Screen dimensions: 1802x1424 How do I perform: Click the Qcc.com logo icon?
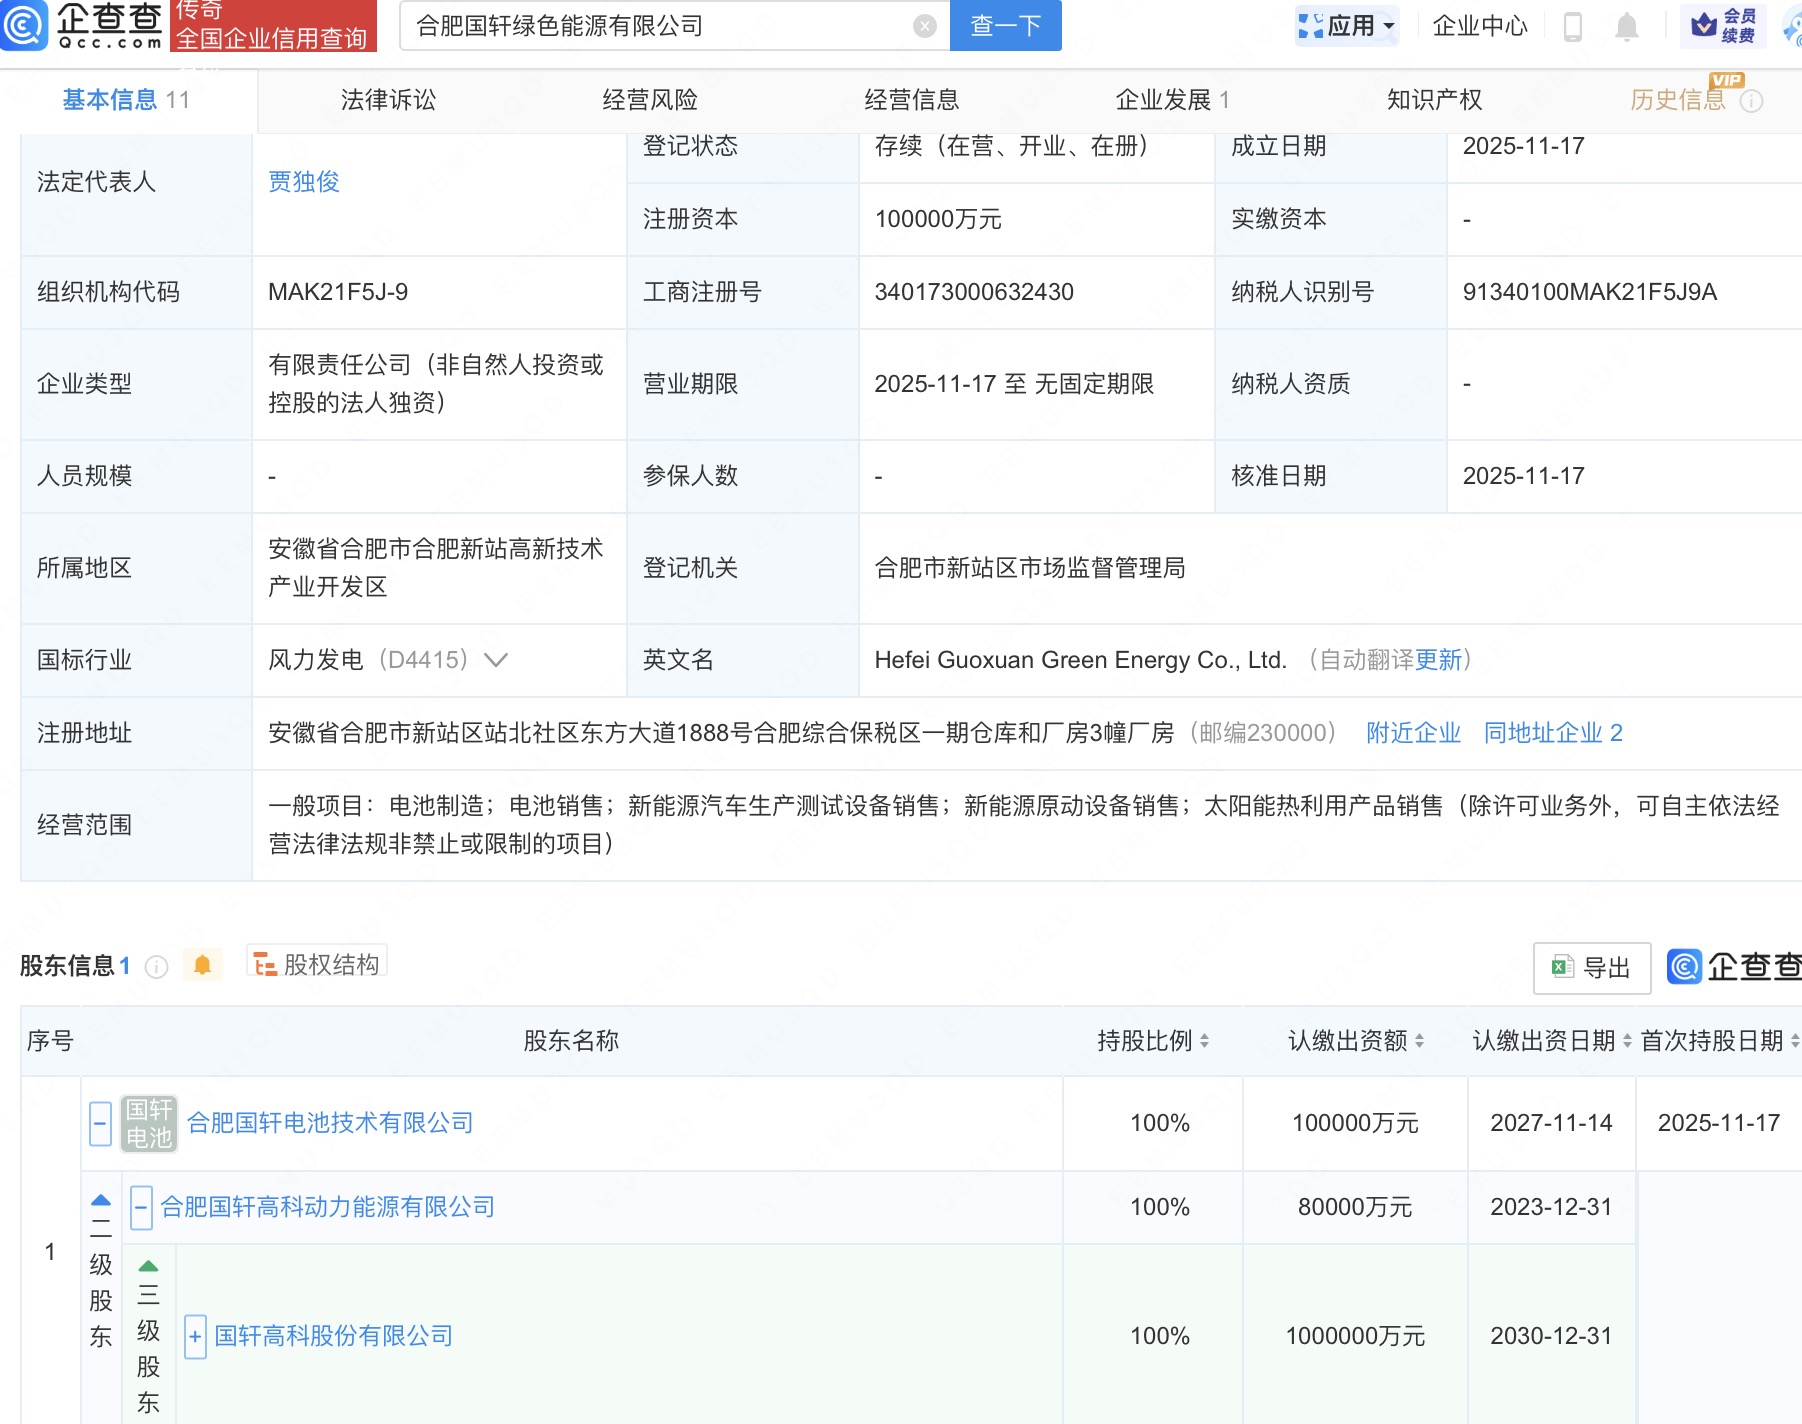pos(24,25)
